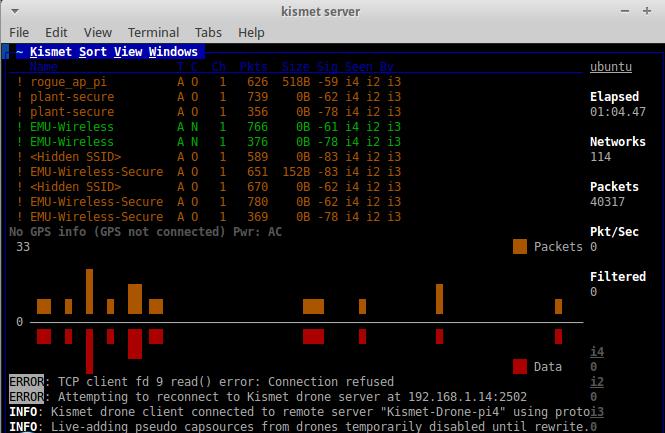Click the Pkts column header
Screen dimensions: 665x433
(253, 67)
